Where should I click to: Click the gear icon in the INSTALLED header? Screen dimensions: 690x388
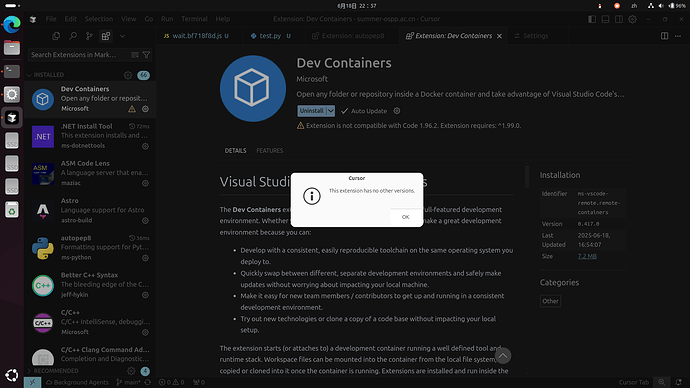(128, 75)
